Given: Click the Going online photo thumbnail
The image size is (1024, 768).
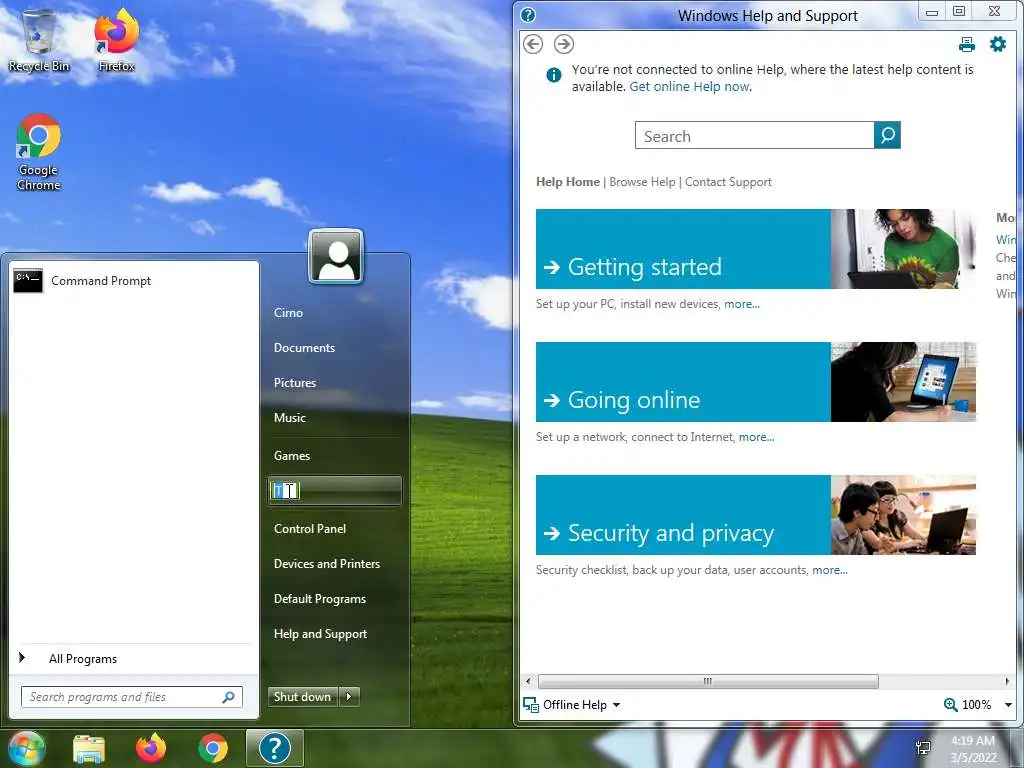Looking at the screenshot, I should pyautogui.click(x=903, y=382).
